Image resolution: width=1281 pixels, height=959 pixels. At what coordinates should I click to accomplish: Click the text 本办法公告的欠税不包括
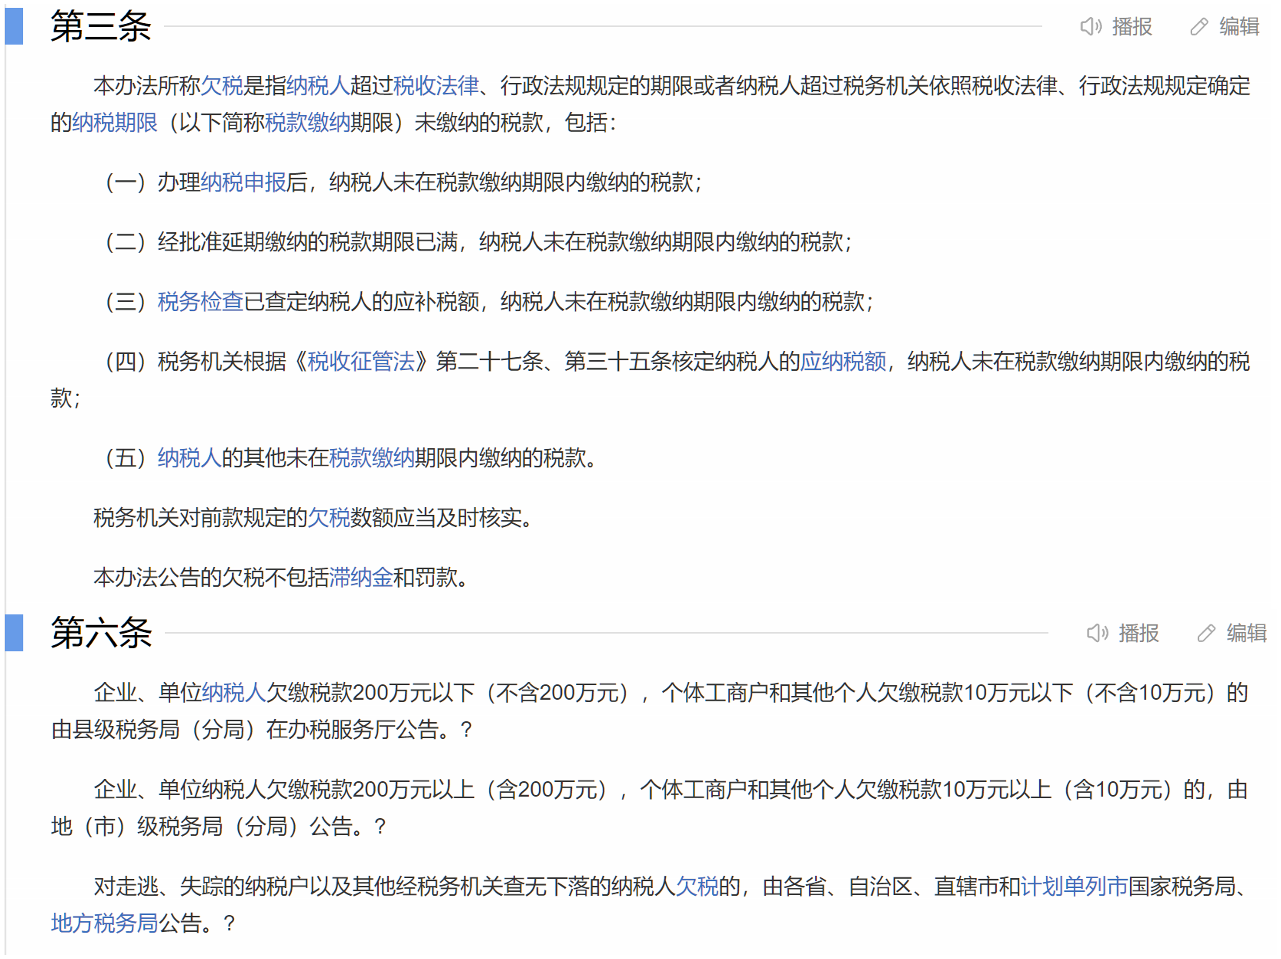[211, 578]
